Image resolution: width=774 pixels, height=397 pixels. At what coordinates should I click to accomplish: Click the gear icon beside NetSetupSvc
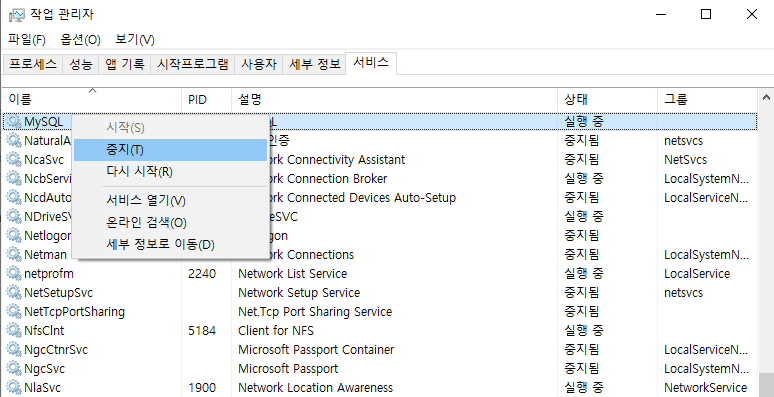(x=14, y=292)
